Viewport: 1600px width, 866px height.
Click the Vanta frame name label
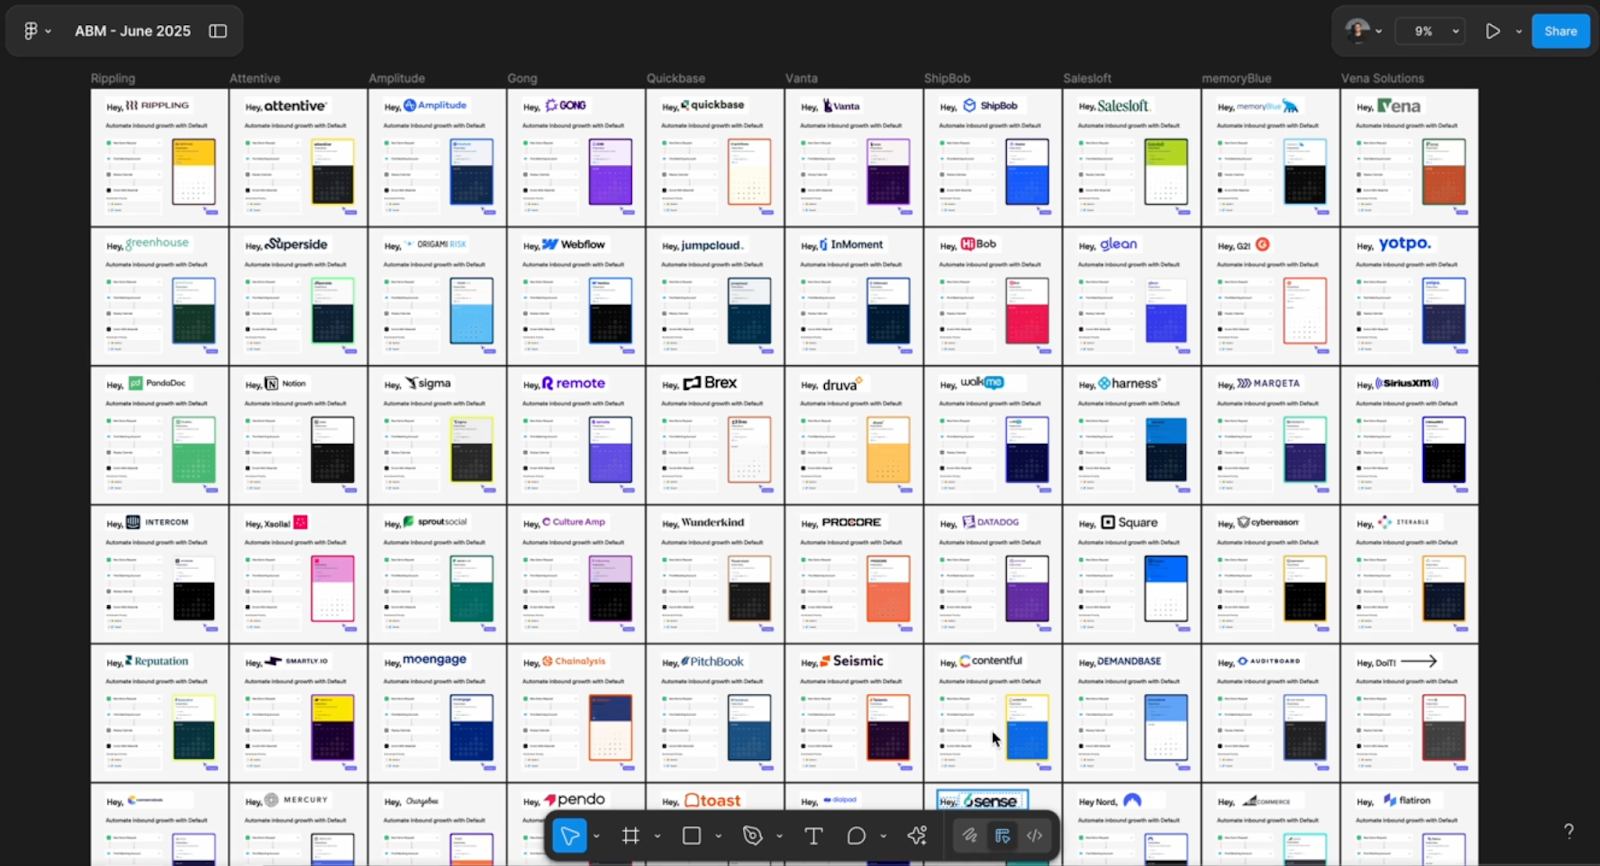[801, 78]
